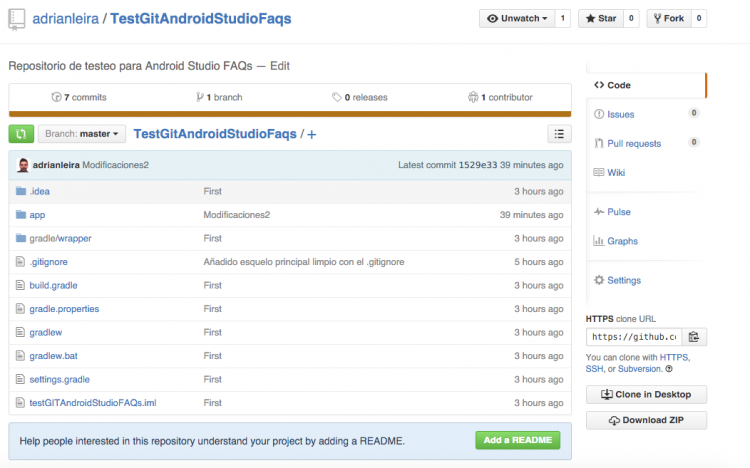750x468 pixels.
Task: Click the gradlew file icon
Action: coord(20,332)
